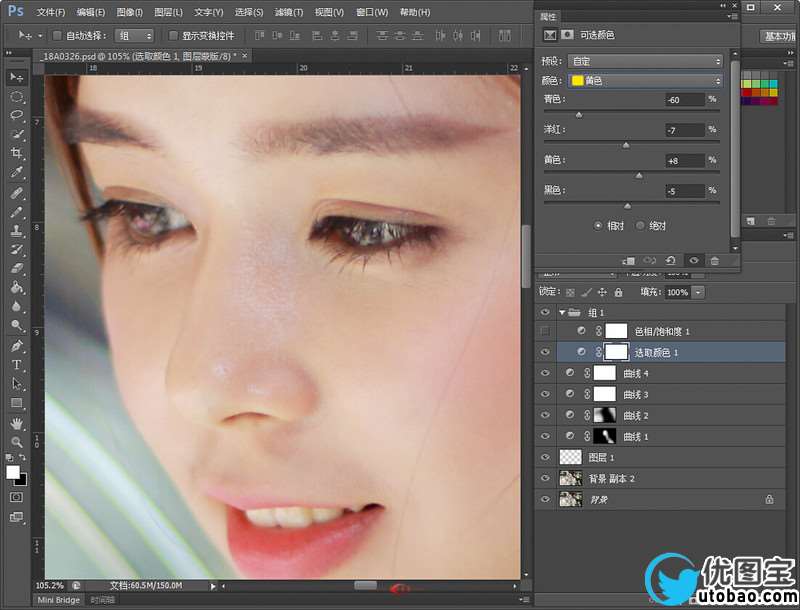Click the Cyan (青色) slider handle

[x=579, y=115]
